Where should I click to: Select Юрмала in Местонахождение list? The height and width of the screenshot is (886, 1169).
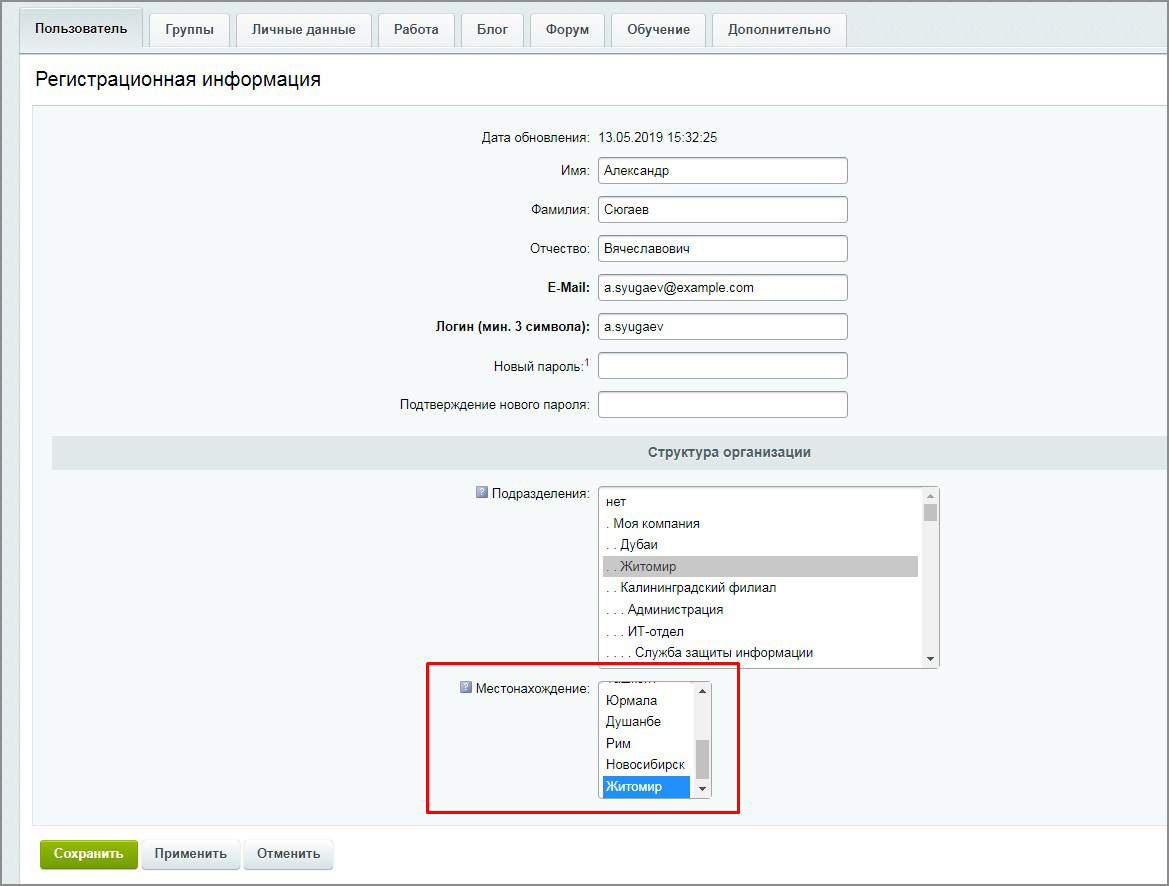click(646, 700)
